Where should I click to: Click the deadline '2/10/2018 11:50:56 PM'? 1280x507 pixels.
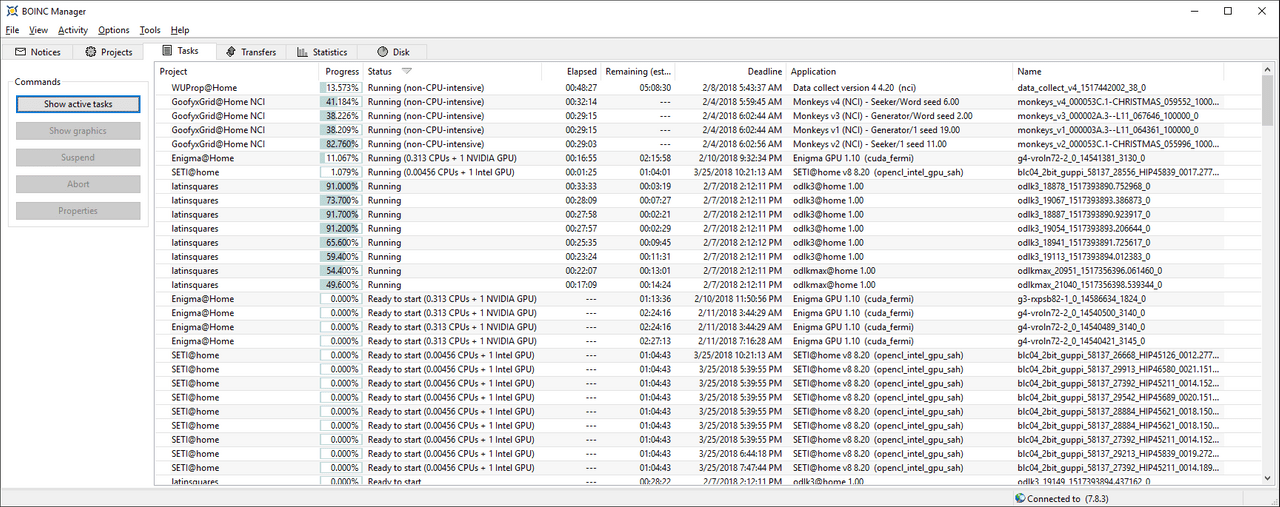[738, 298]
